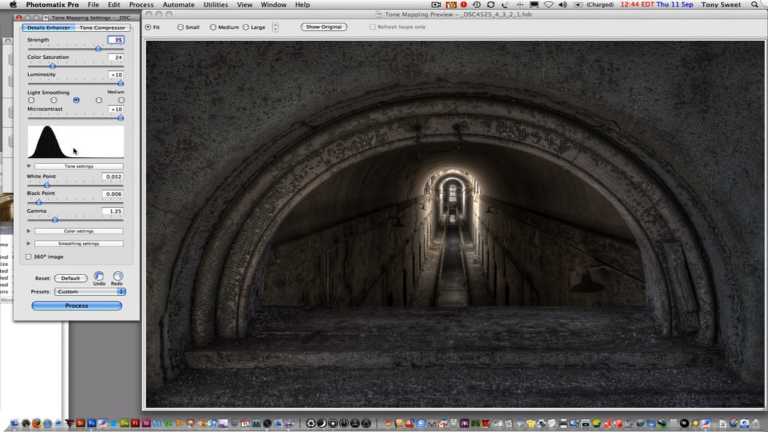Image resolution: width=768 pixels, height=432 pixels.
Task: Open the Automate menu
Action: [x=179, y=5]
